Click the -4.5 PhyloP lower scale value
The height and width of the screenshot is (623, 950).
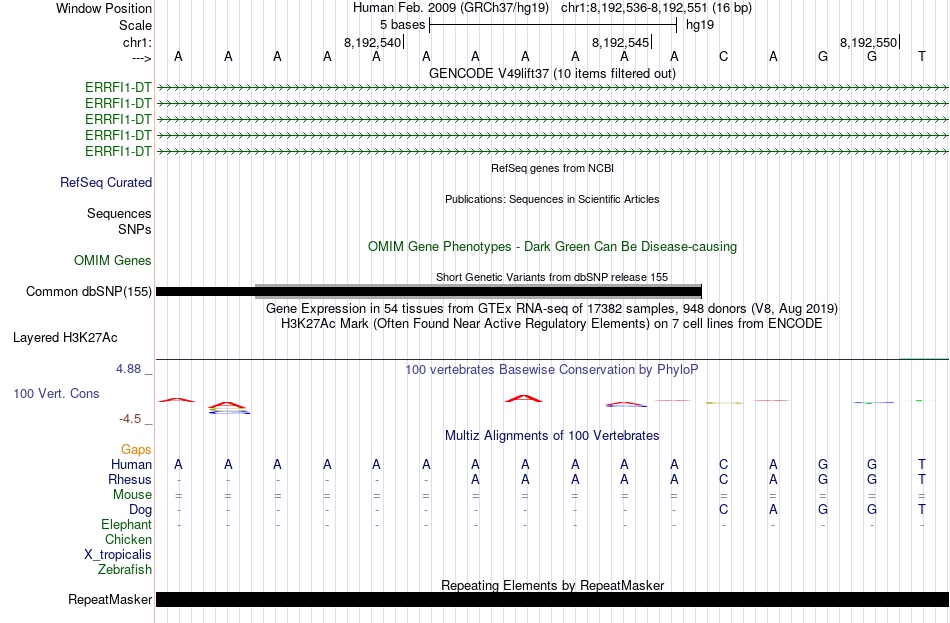(x=130, y=419)
